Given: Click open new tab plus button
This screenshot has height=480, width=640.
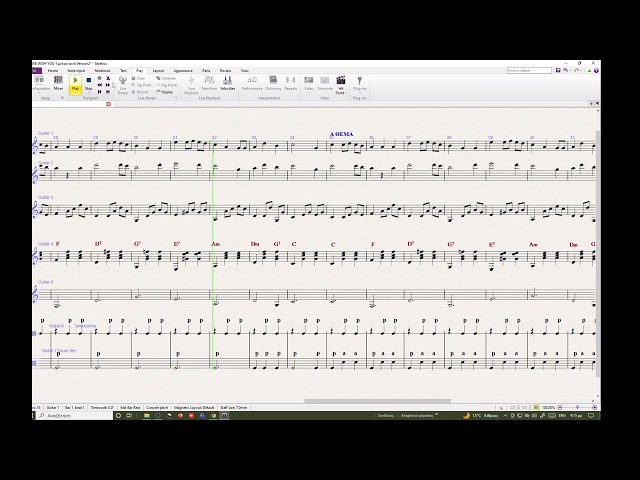Looking at the screenshot, I should (x=591, y=104).
